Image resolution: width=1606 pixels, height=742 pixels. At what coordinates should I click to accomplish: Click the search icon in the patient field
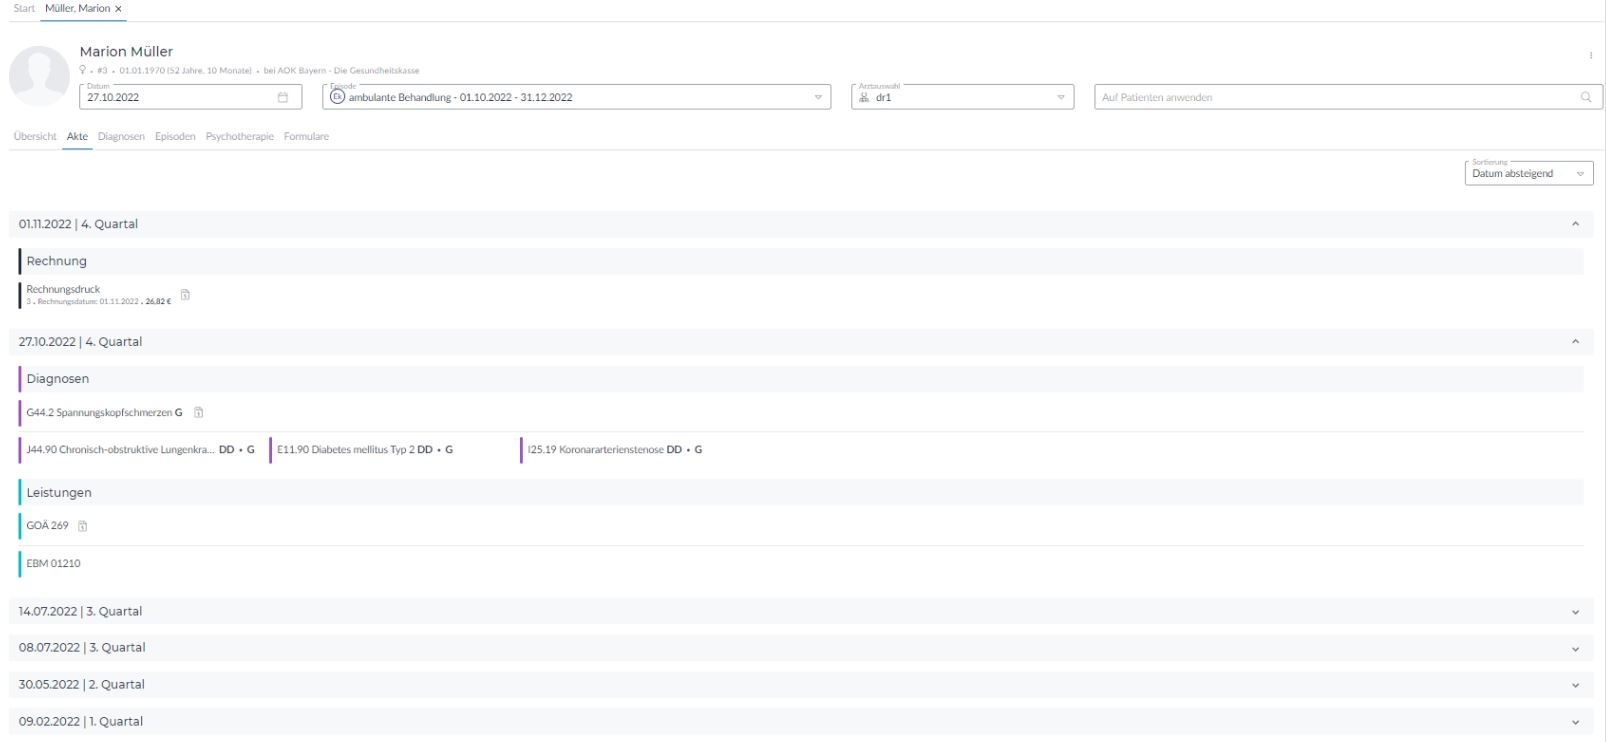click(x=1585, y=97)
